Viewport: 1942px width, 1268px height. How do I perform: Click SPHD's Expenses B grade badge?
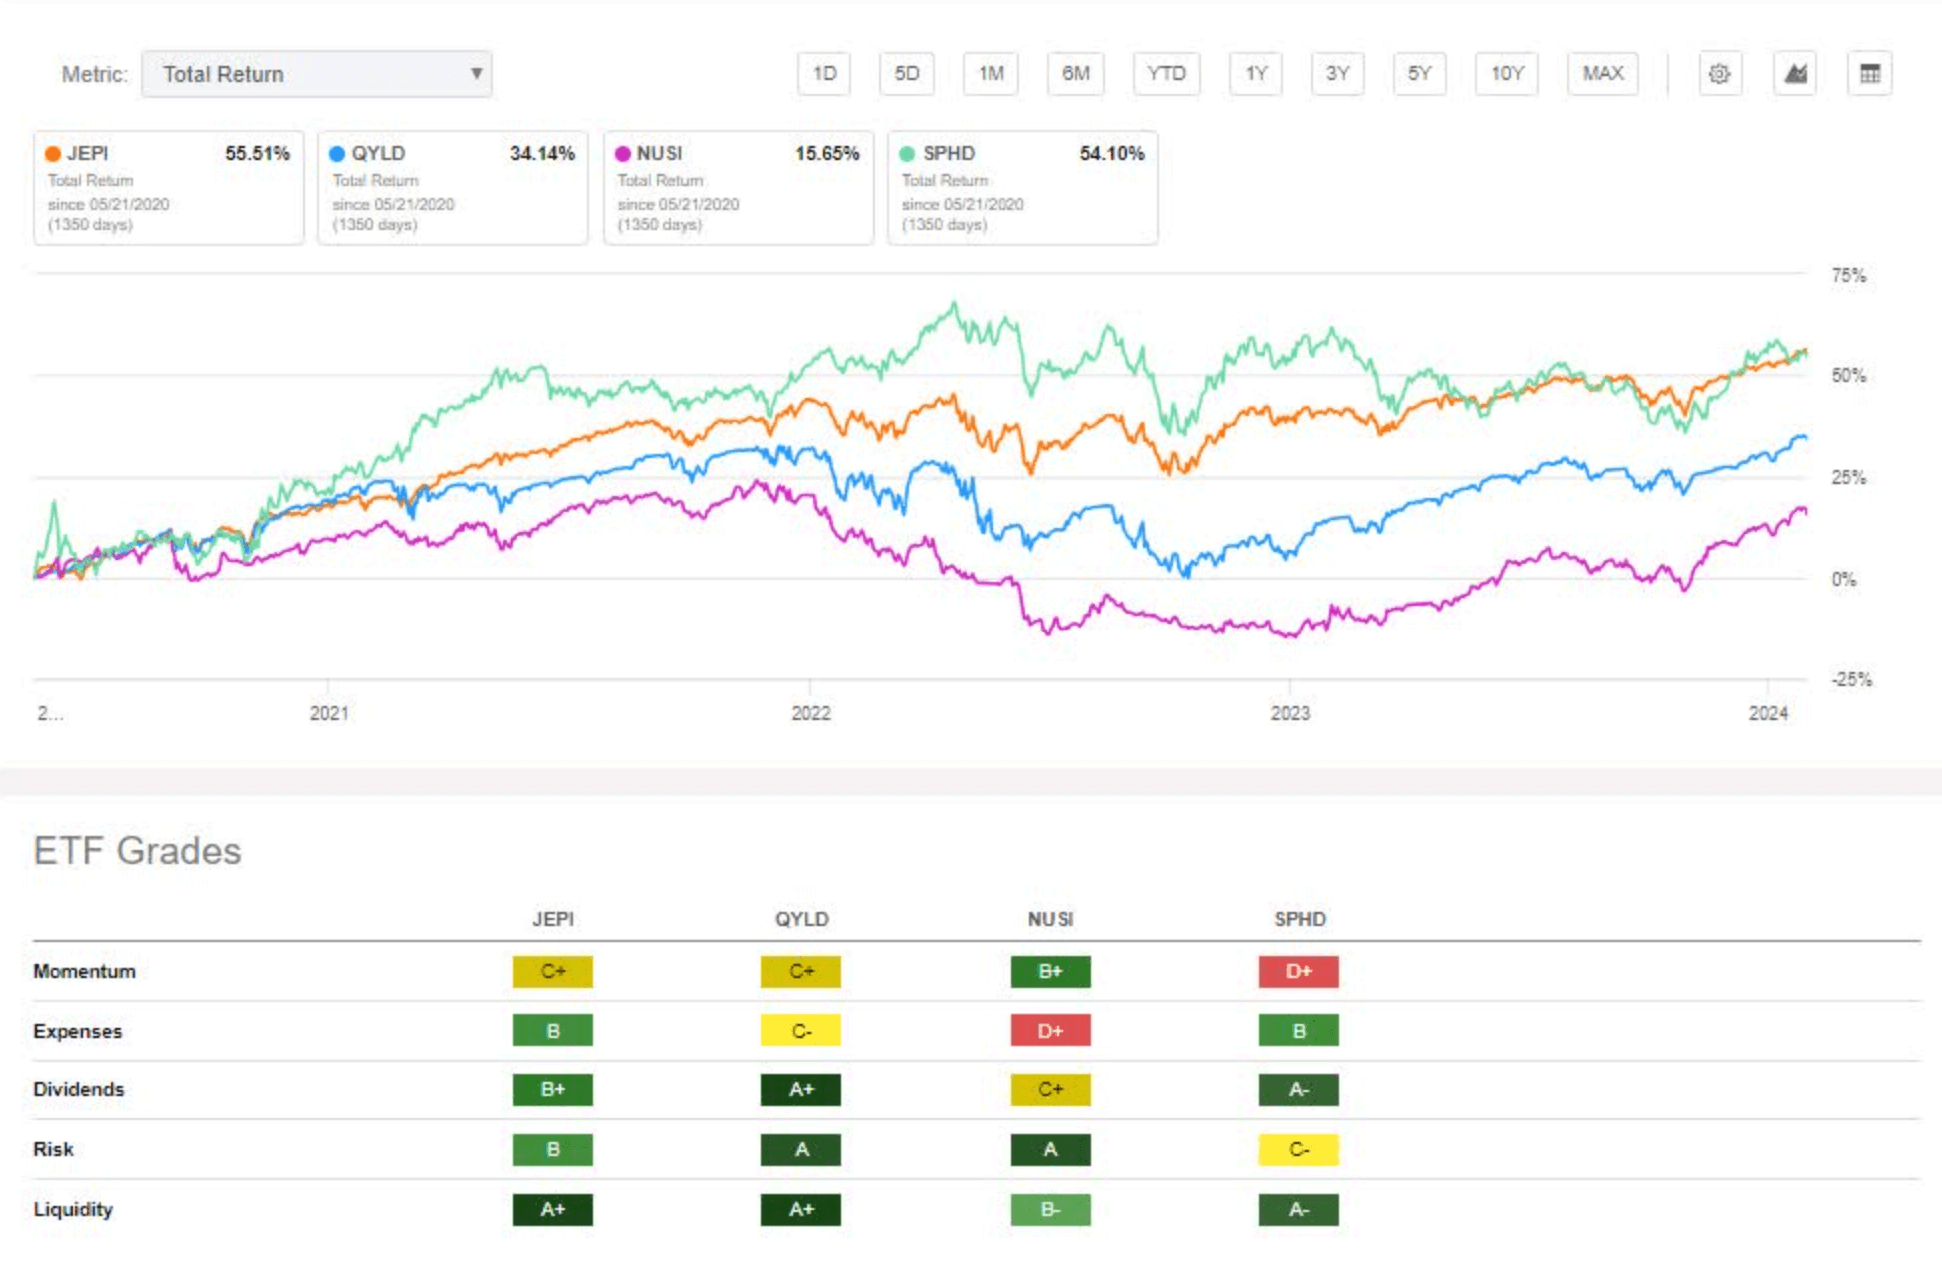click(x=1299, y=1031)
